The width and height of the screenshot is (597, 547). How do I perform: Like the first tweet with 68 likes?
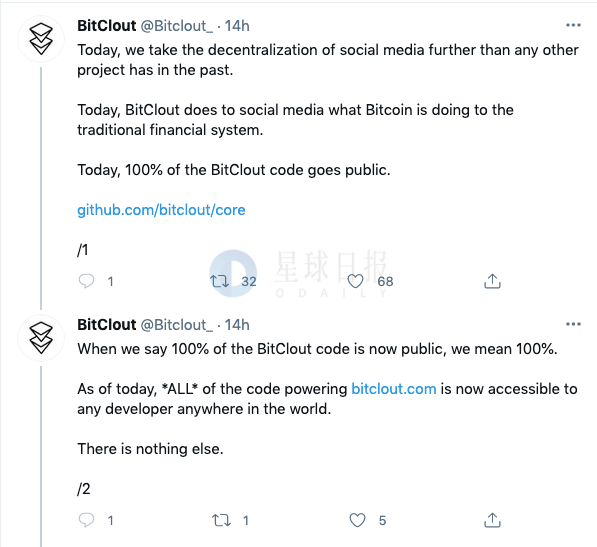tap(355, 281)
